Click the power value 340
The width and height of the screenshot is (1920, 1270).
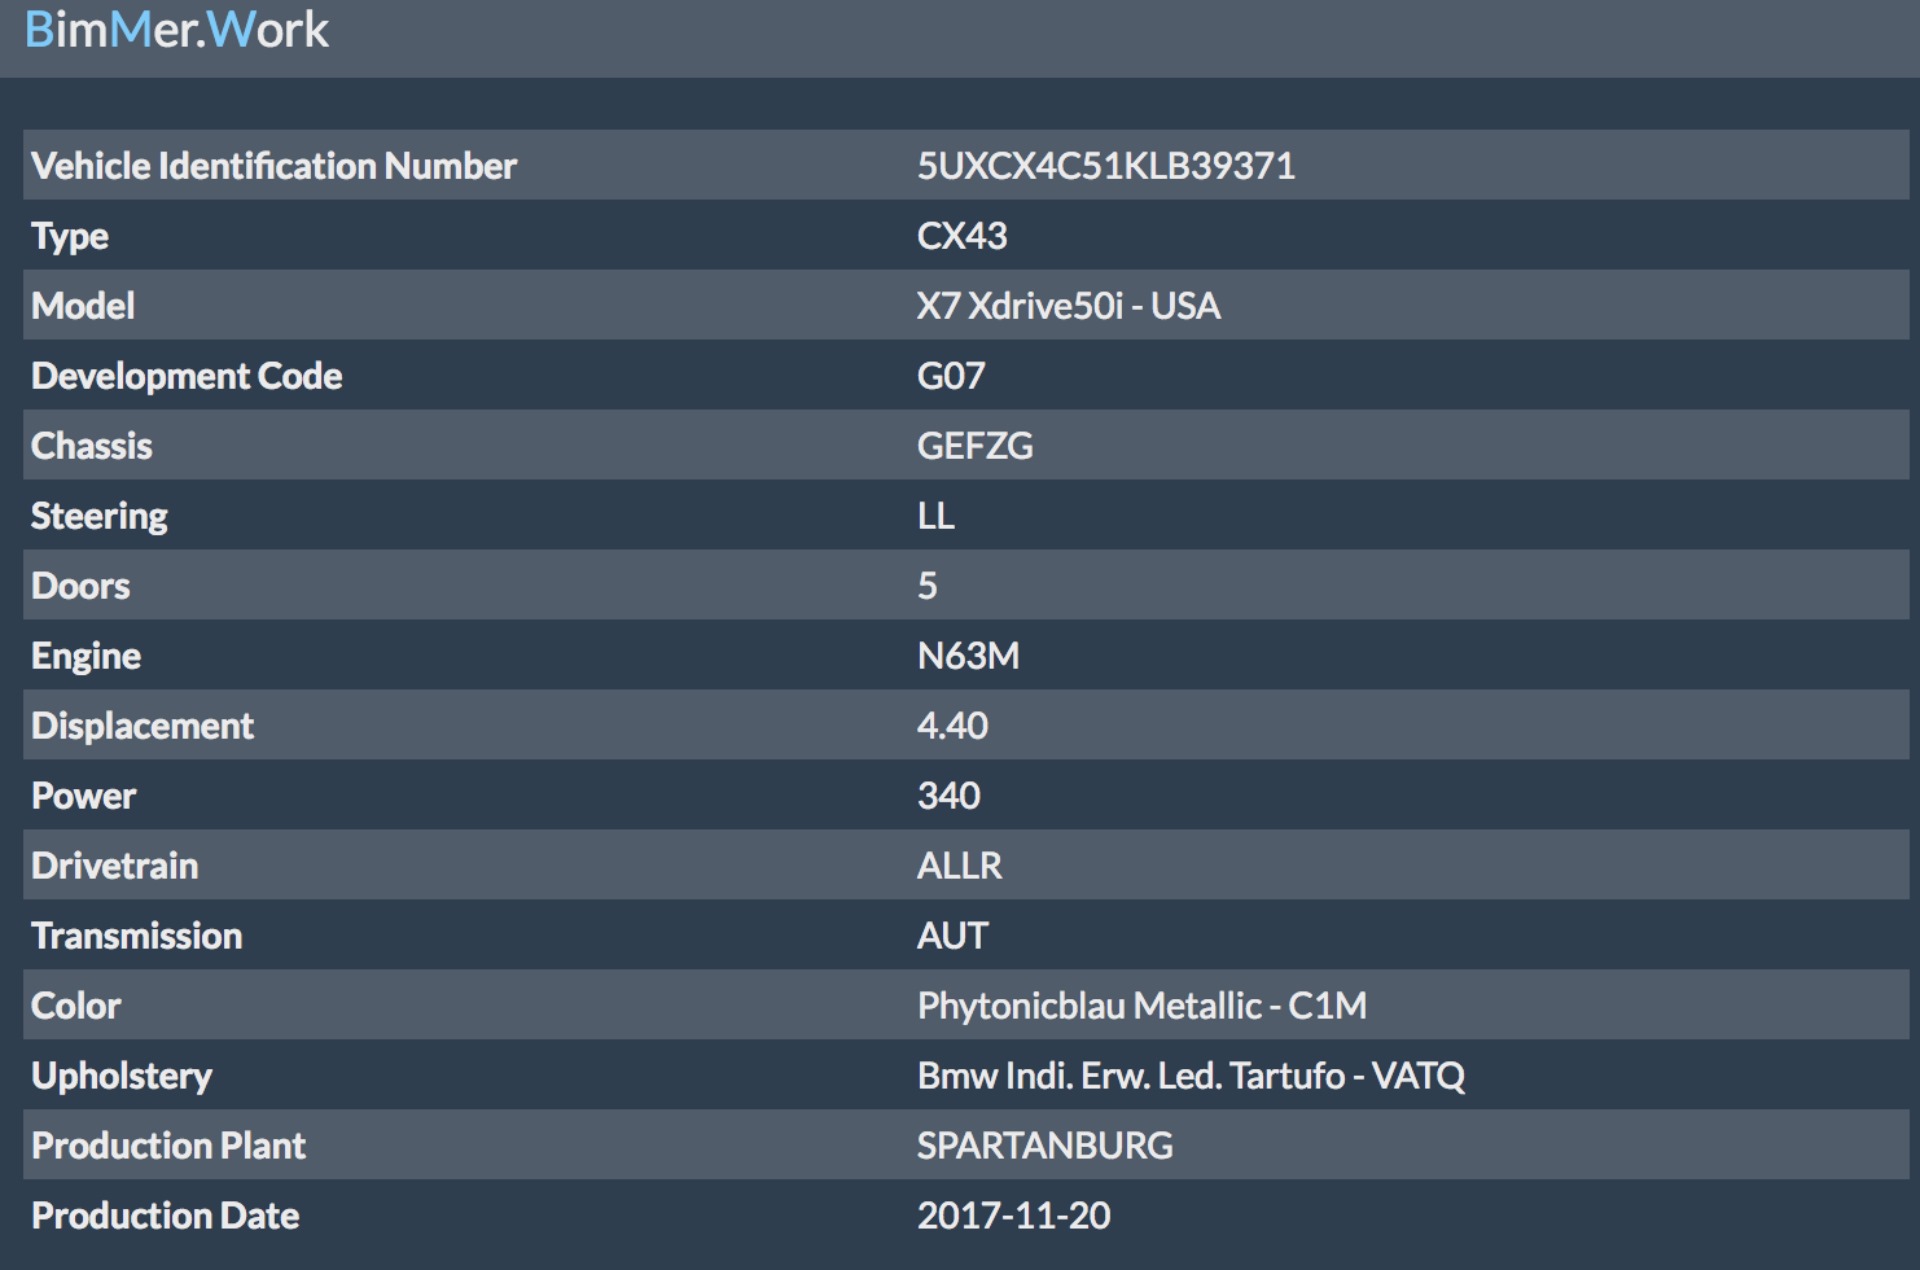tap(948, 796)
